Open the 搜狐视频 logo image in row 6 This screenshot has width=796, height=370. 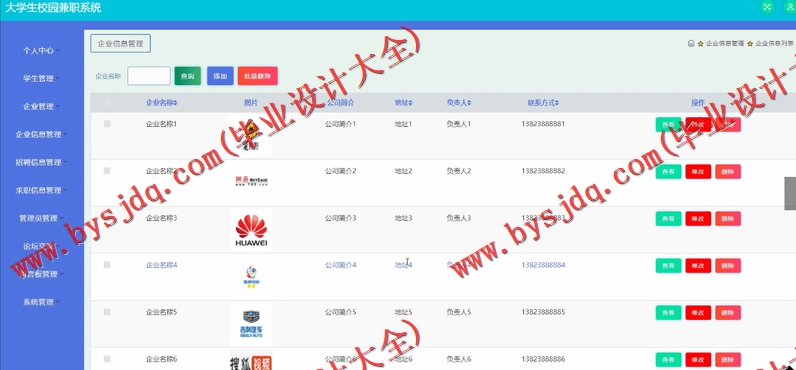coord(251,360)
